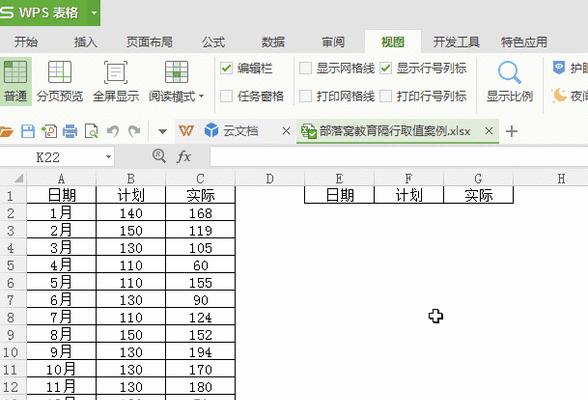
Task: Click the fx insert function icon
Action: (x=184, y=156)
